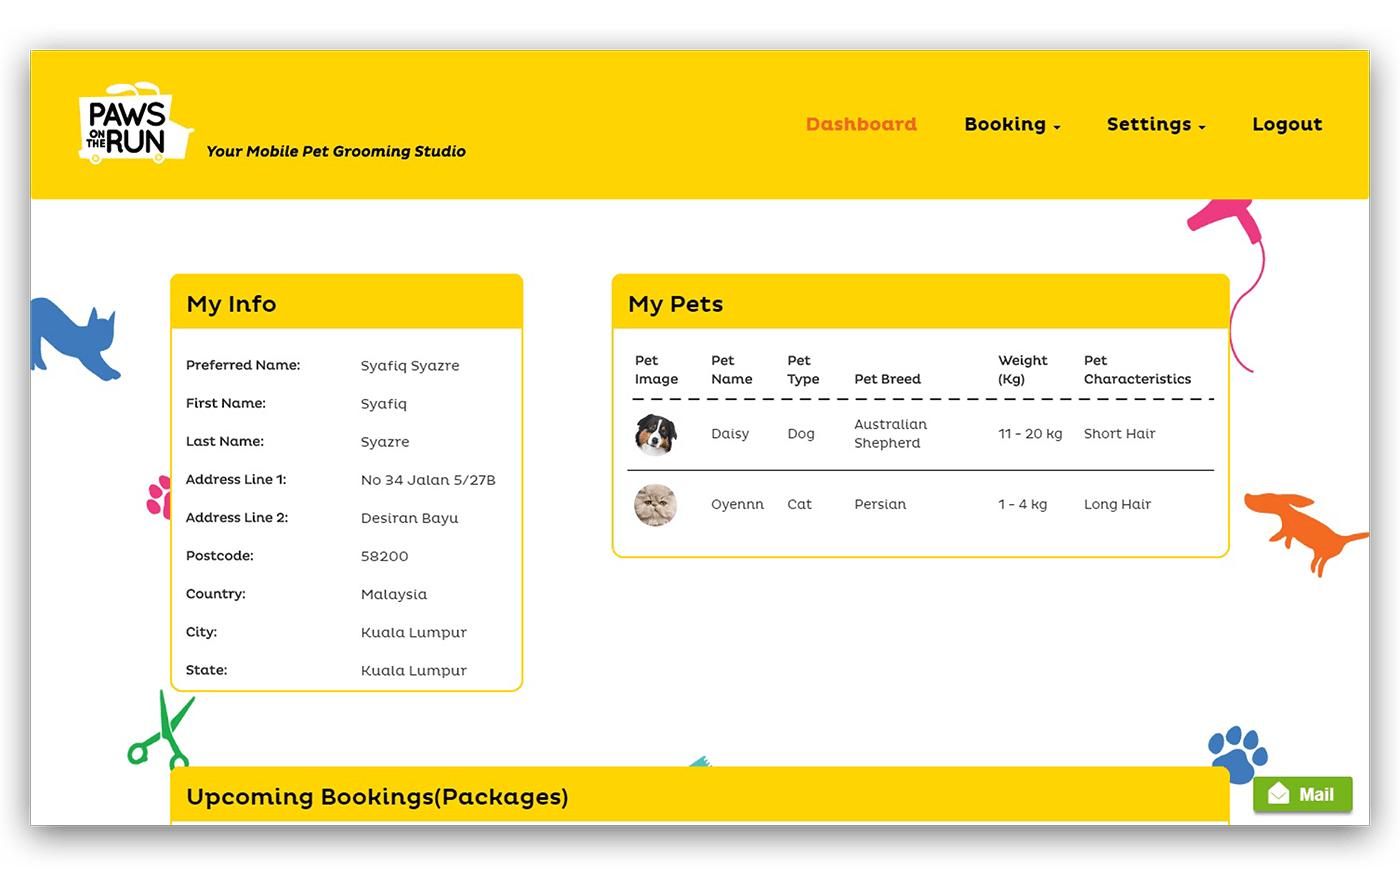Image resolution: width=1400 pixels, height=875 pixels.
Task: Click the pink paw print icon
Action: 158,497
